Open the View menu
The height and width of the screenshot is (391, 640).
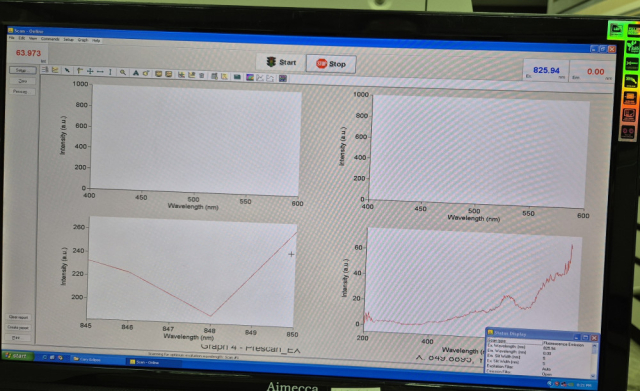(x=33, y=38)
